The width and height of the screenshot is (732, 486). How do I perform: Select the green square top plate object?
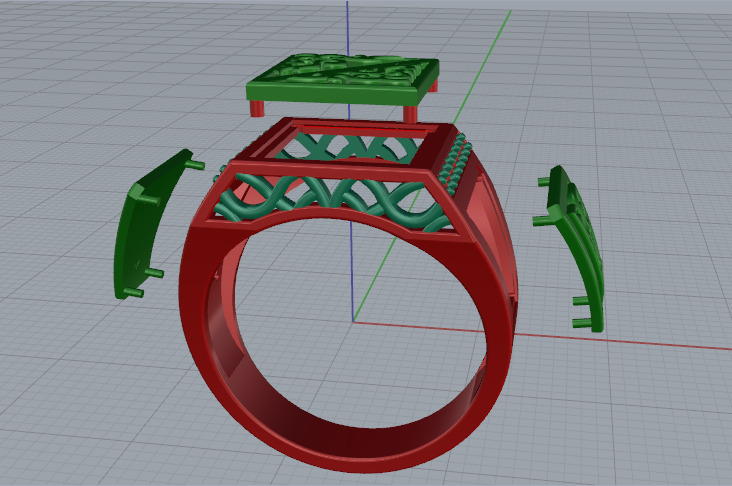(342, 80)
